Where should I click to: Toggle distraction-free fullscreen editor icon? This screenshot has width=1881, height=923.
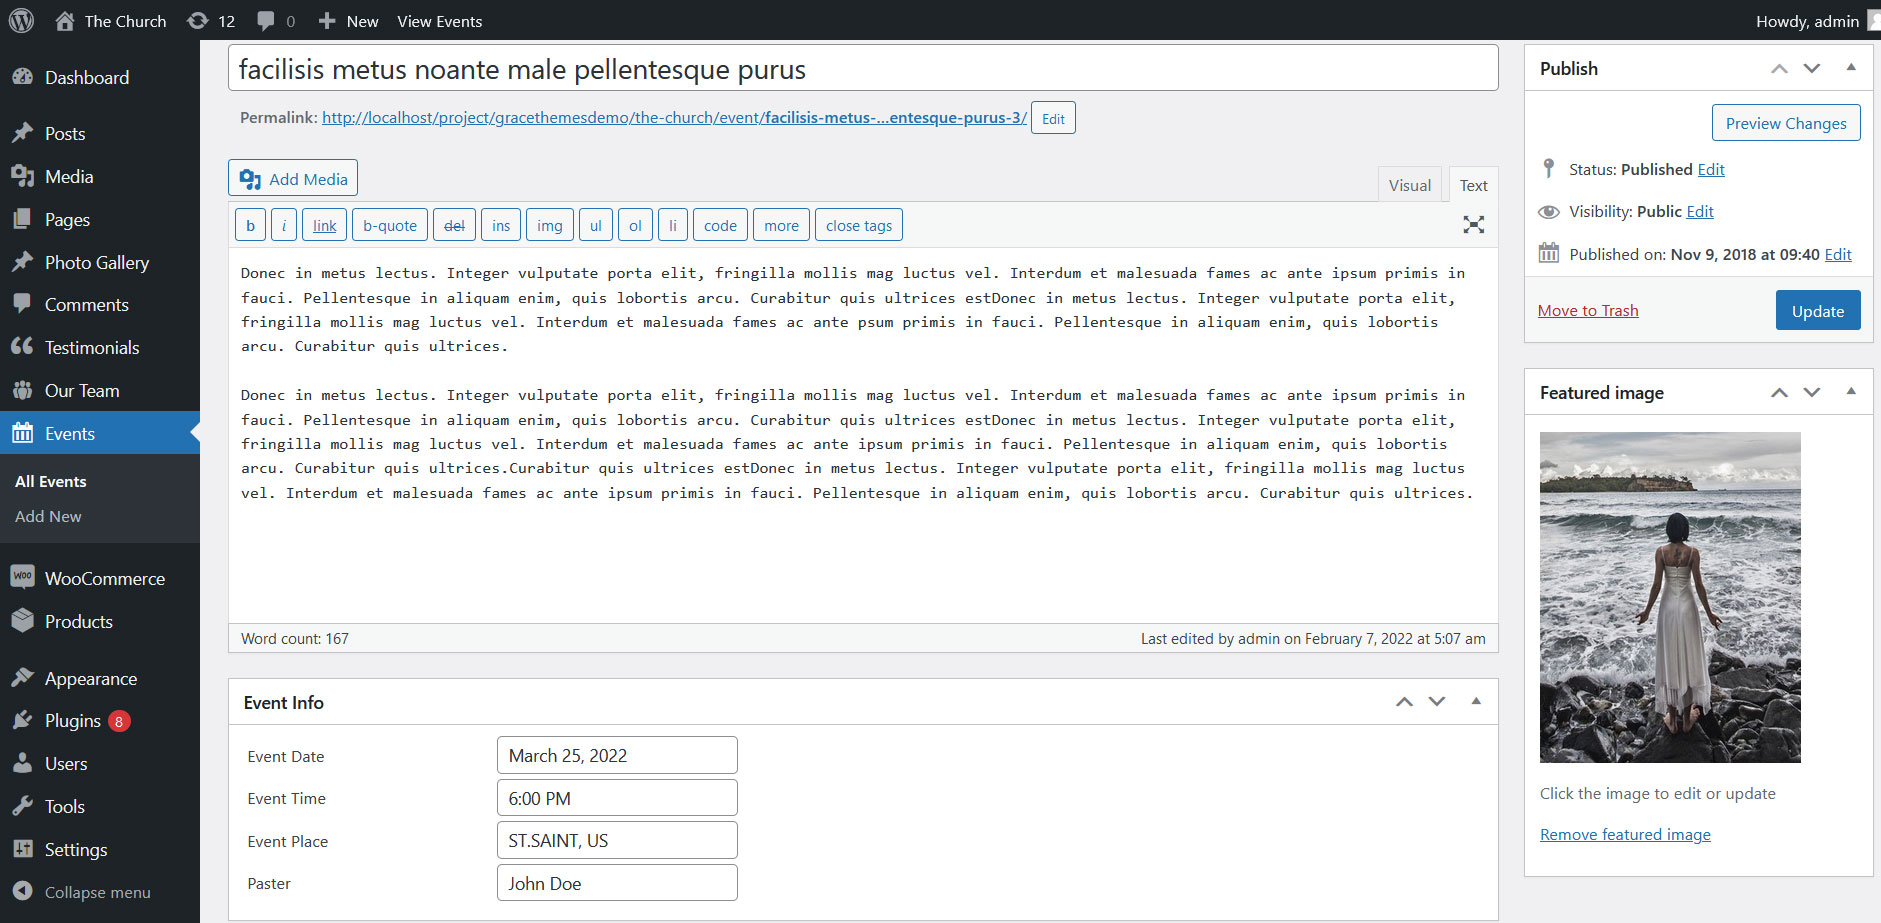tap(1473, 224)
